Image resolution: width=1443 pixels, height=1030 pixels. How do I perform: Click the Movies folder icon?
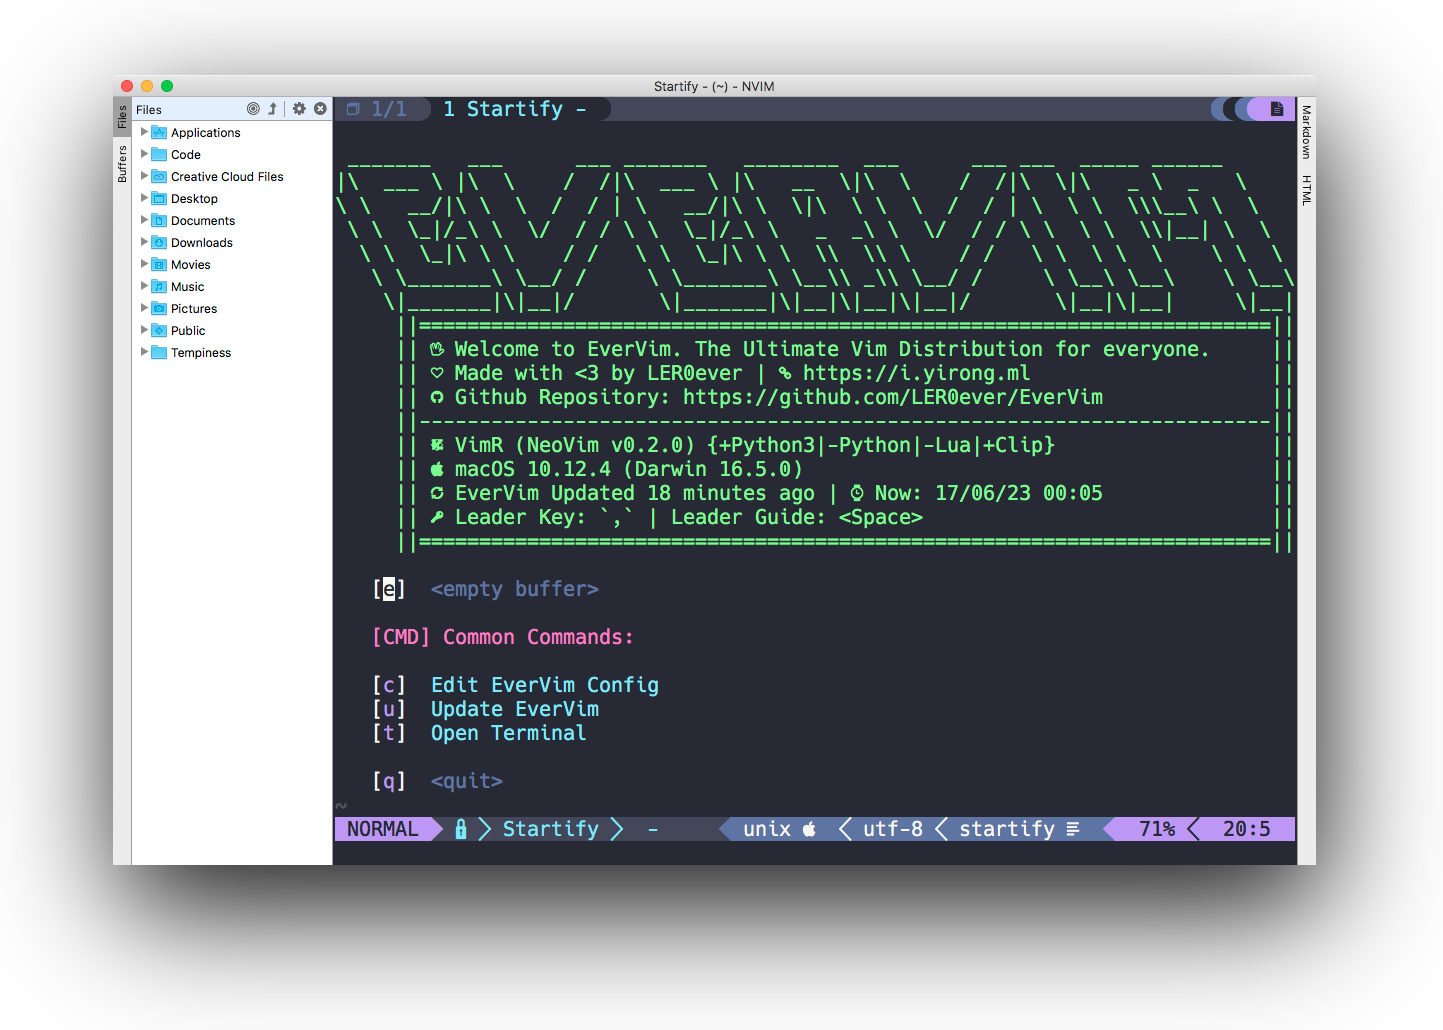(159, 264)
